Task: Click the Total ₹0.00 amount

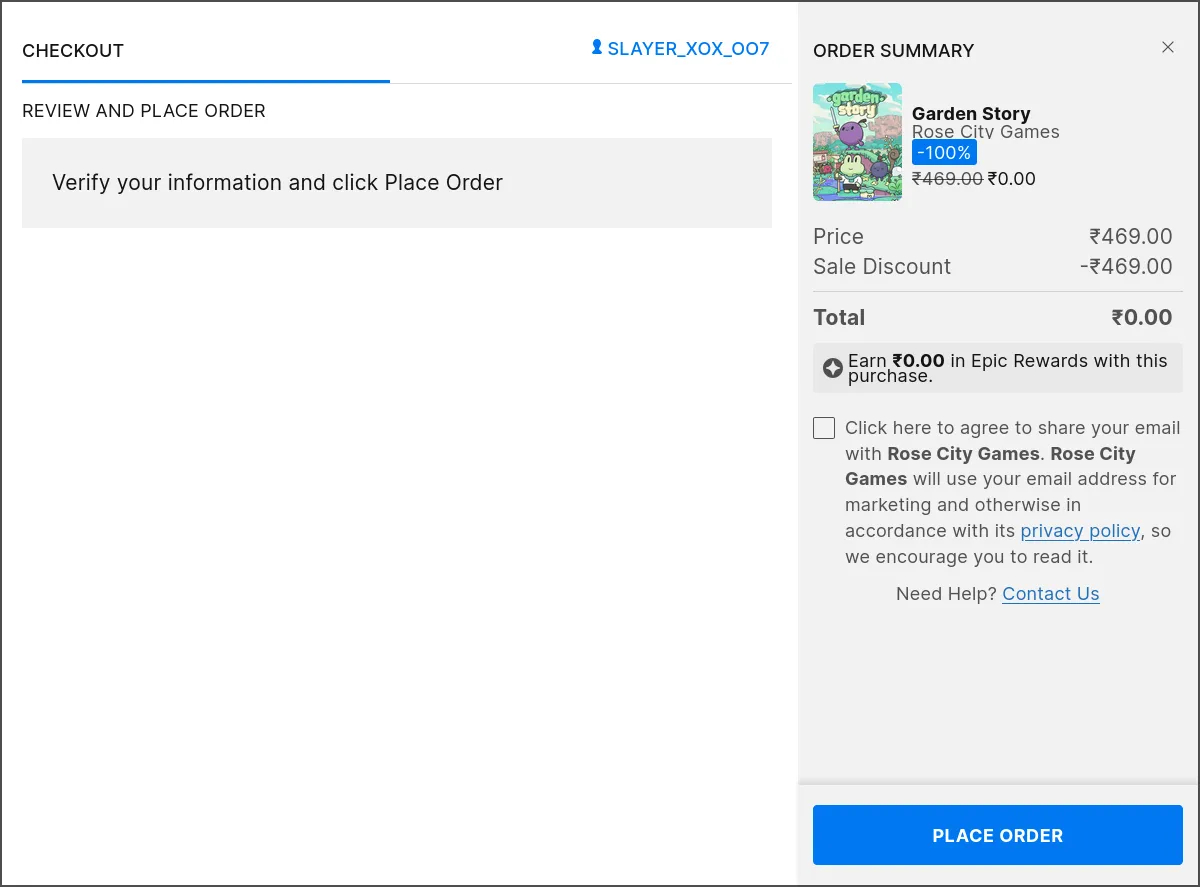Action: point(1142,318)
